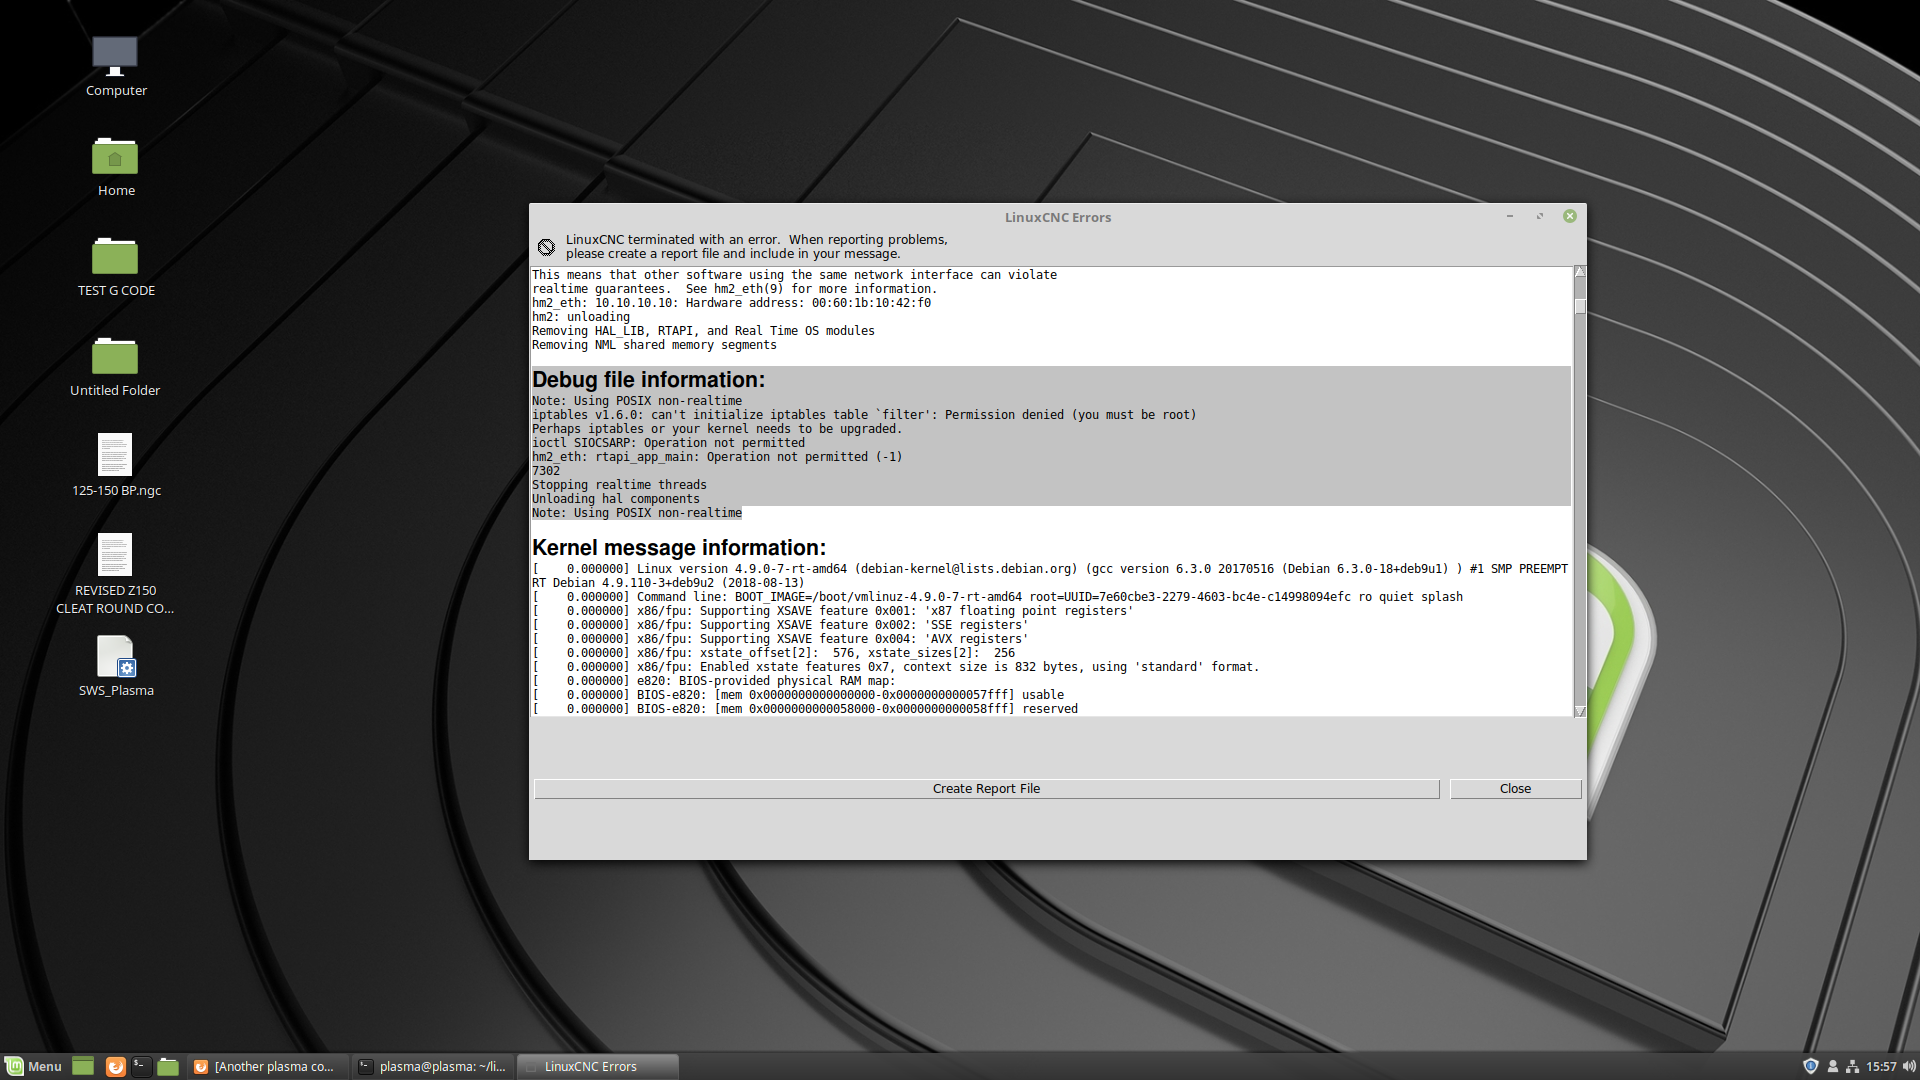Click the Kernel message information heading
The image size is (1920, 1080).
[x=679, y=548]
